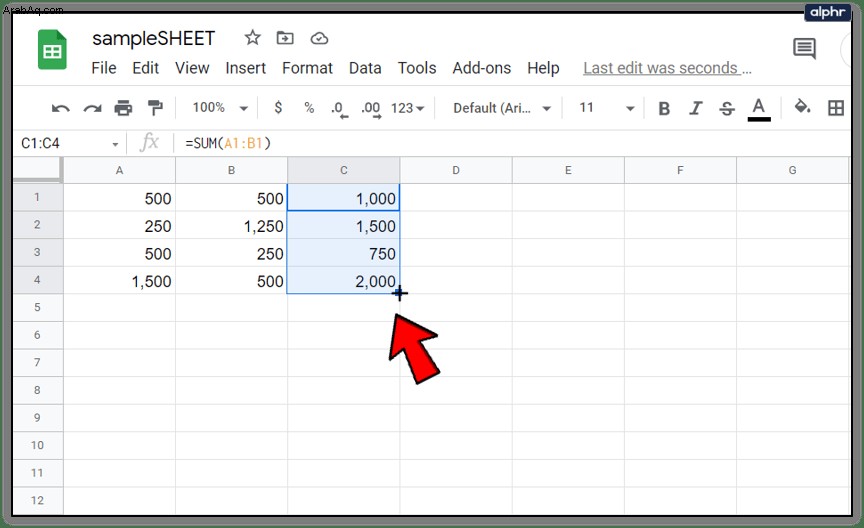The image size is (864, 528).
Task: Apply currency format with $ button
Action: coord(278,107)
